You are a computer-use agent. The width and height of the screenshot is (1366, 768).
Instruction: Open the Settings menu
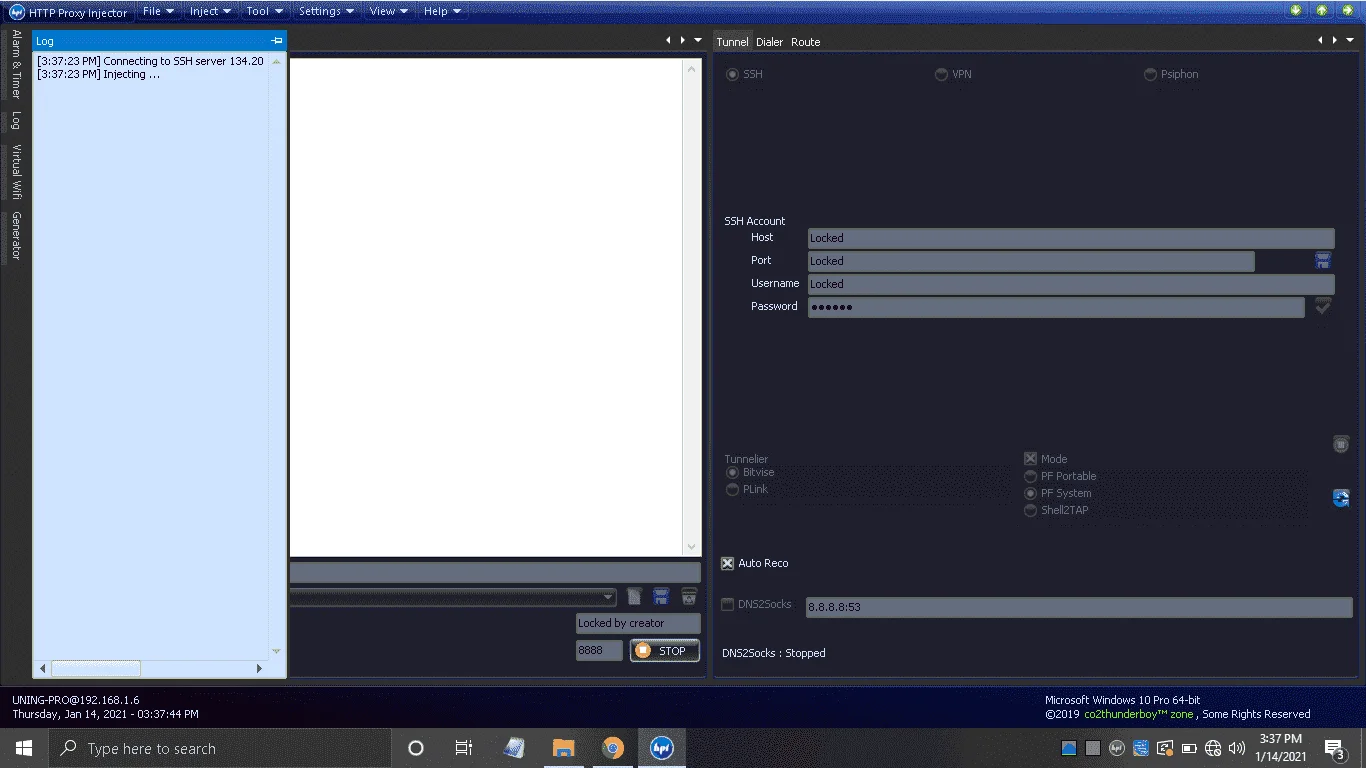coord(326,11)
